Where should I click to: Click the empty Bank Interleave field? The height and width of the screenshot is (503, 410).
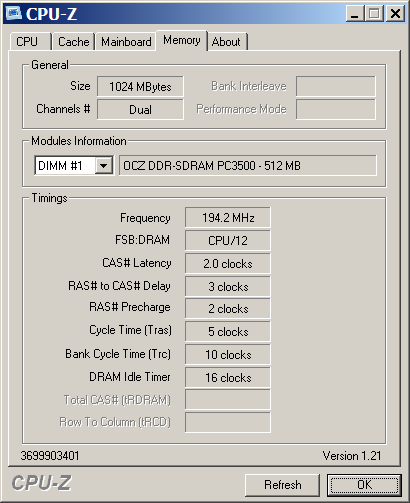[x=336, y=86]
